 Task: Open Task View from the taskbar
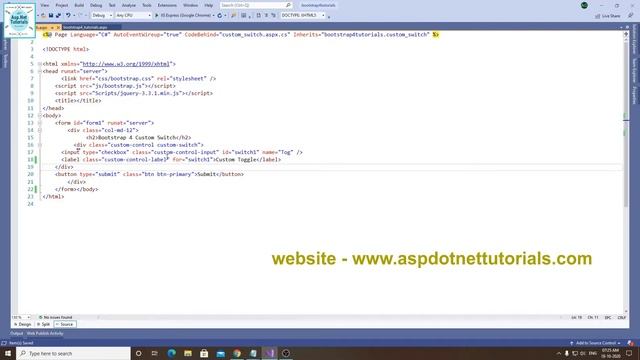tap(155, 353)
